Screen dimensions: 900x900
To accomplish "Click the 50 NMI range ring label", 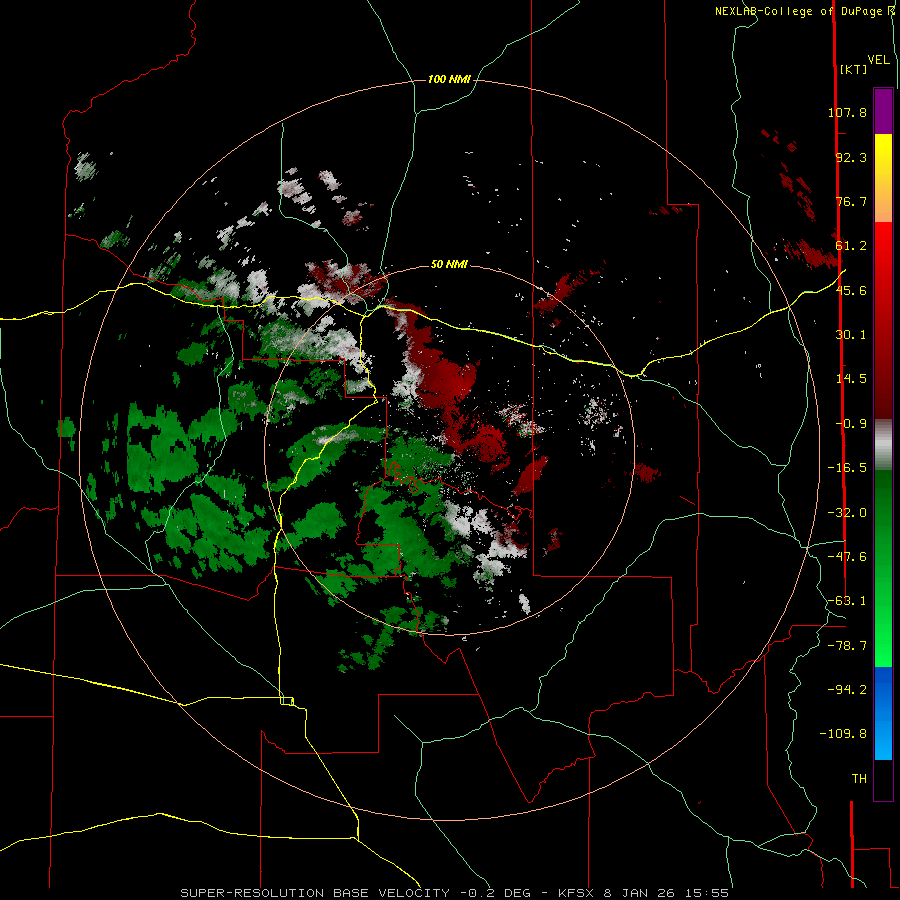I will [x=449, y=264].
